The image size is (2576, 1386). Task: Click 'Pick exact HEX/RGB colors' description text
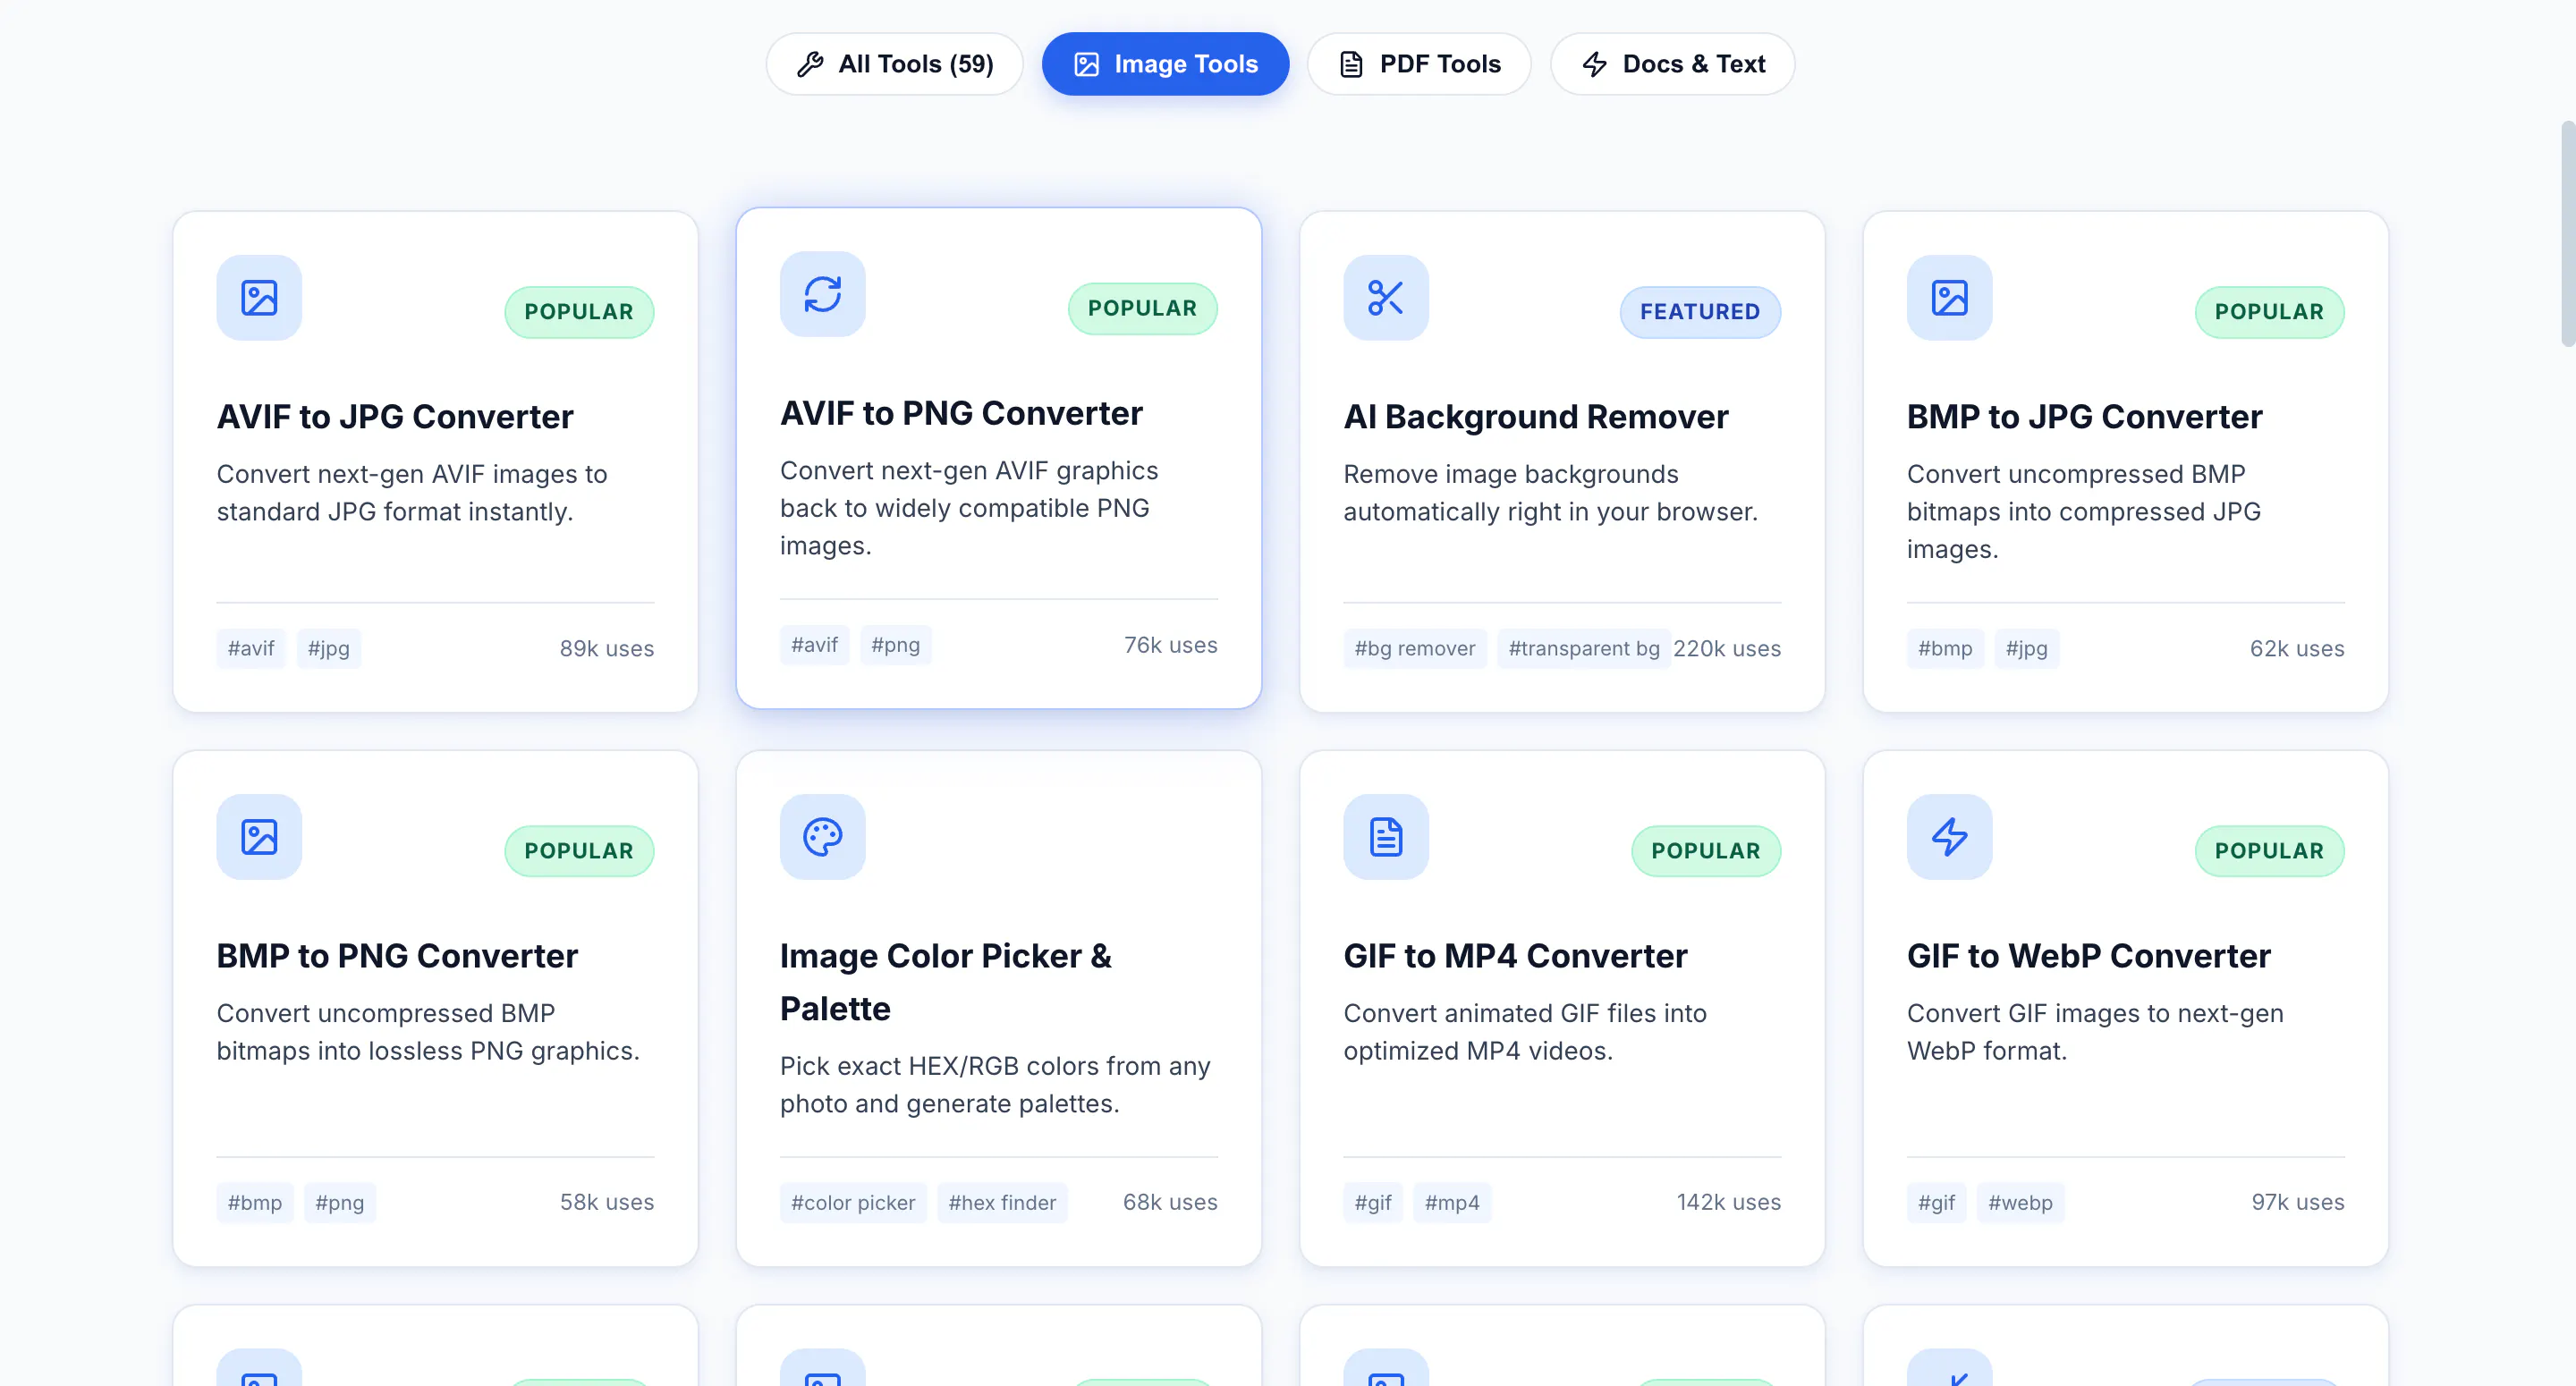995,1085
